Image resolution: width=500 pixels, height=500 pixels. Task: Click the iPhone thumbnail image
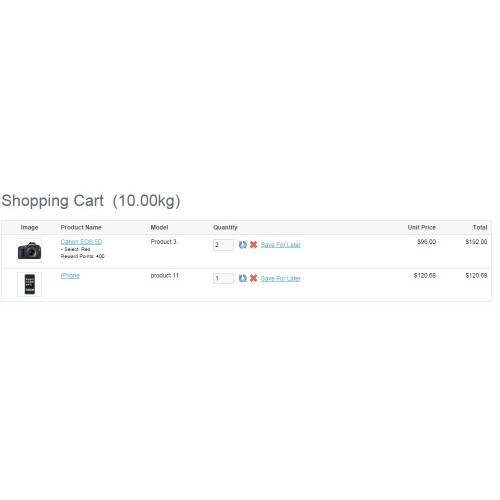tap(30, 284)
